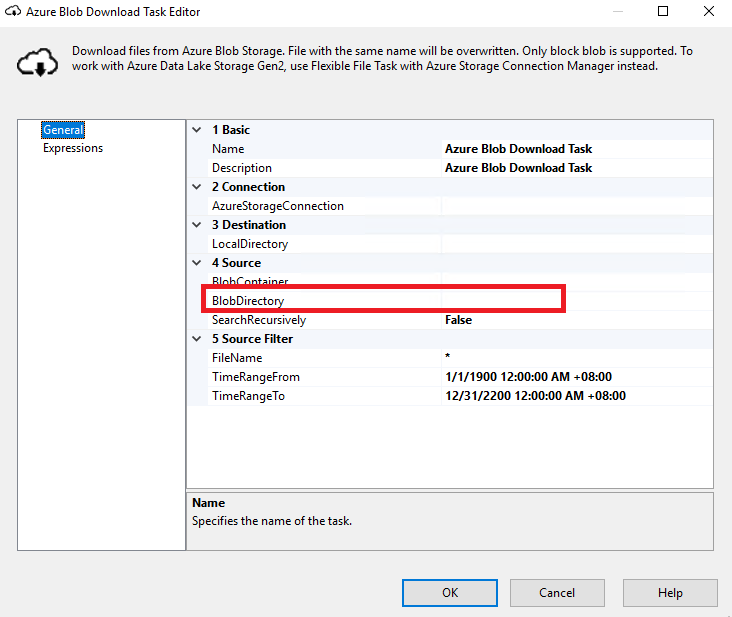The image size is (732, 617).
Task: Collapse the 1 Basic section chevron
Action: tap(197, 130)
